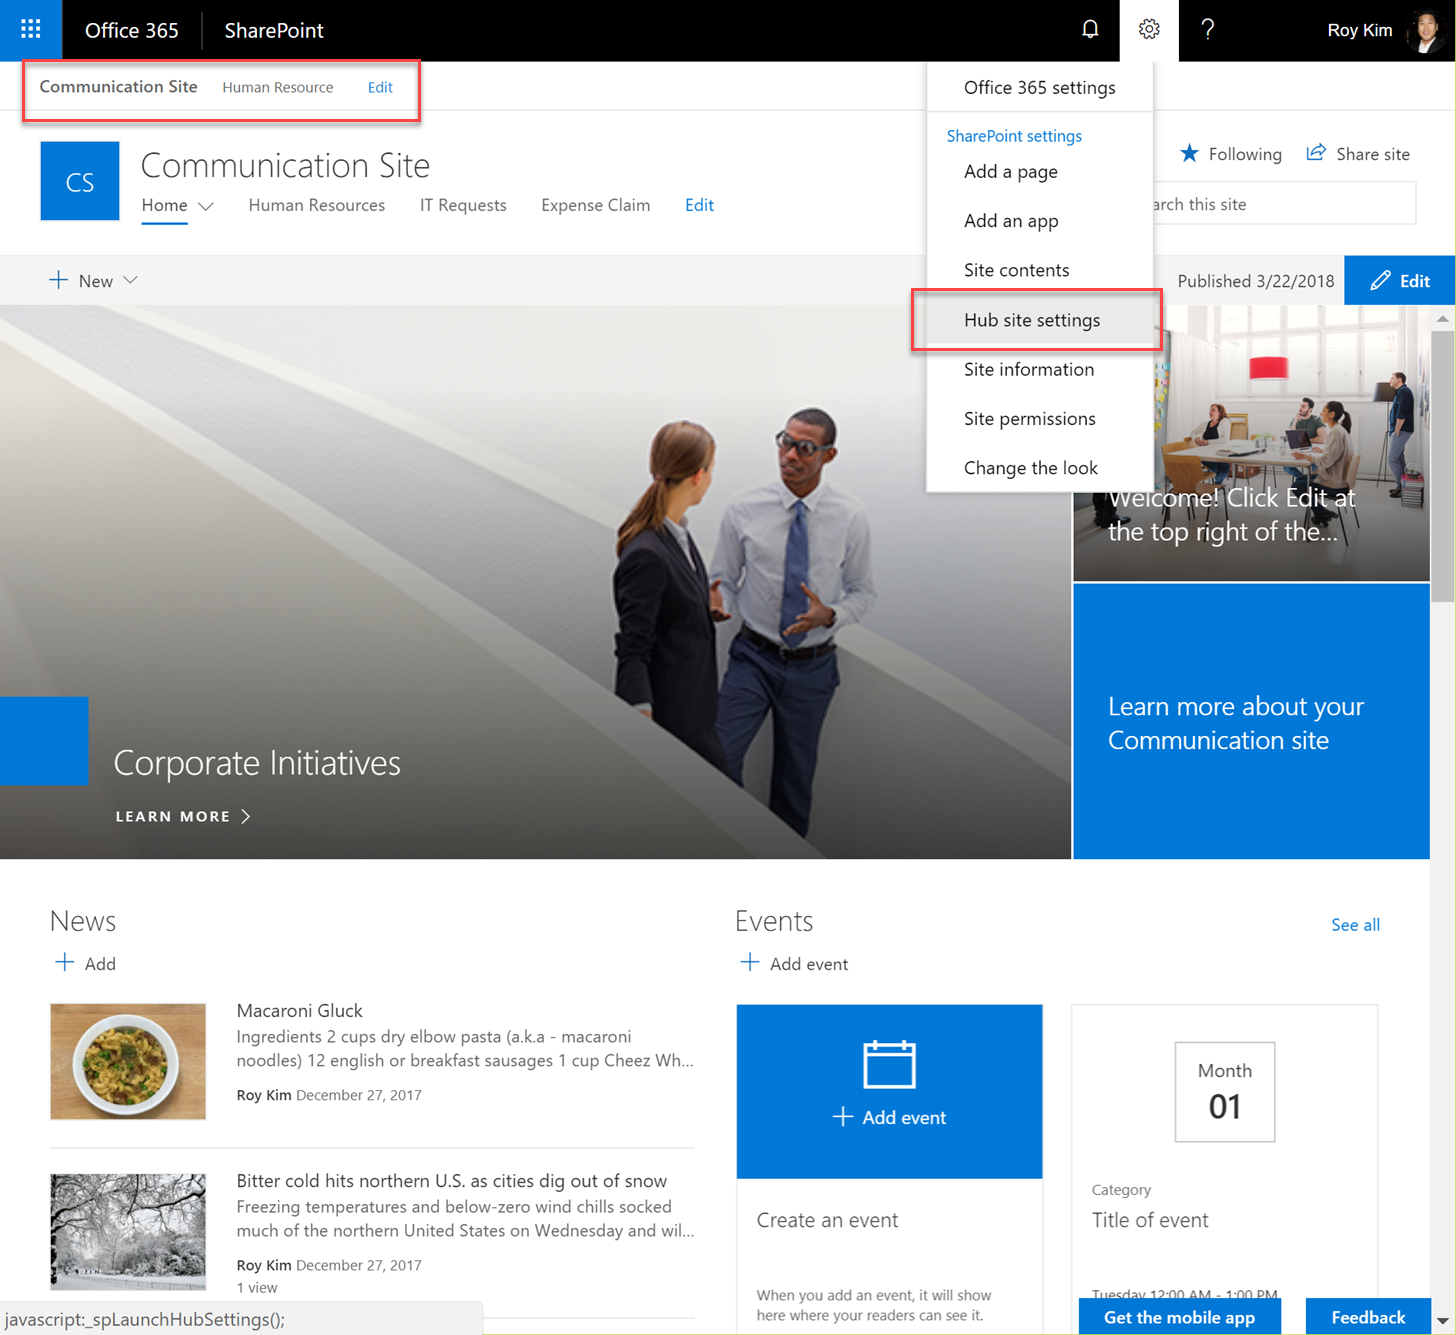This screenshot has height=1335, width=1456.
Task: Click the CS site logo tile
Action: point(80,181)
